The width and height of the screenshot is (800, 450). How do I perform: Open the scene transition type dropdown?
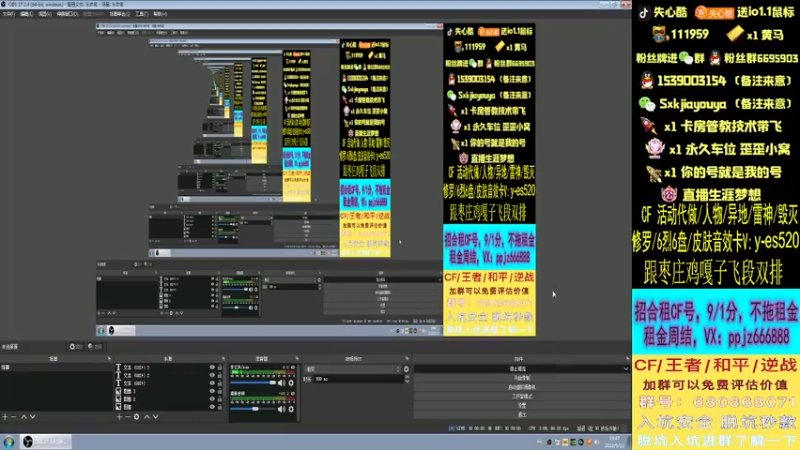tap(353, 369)
